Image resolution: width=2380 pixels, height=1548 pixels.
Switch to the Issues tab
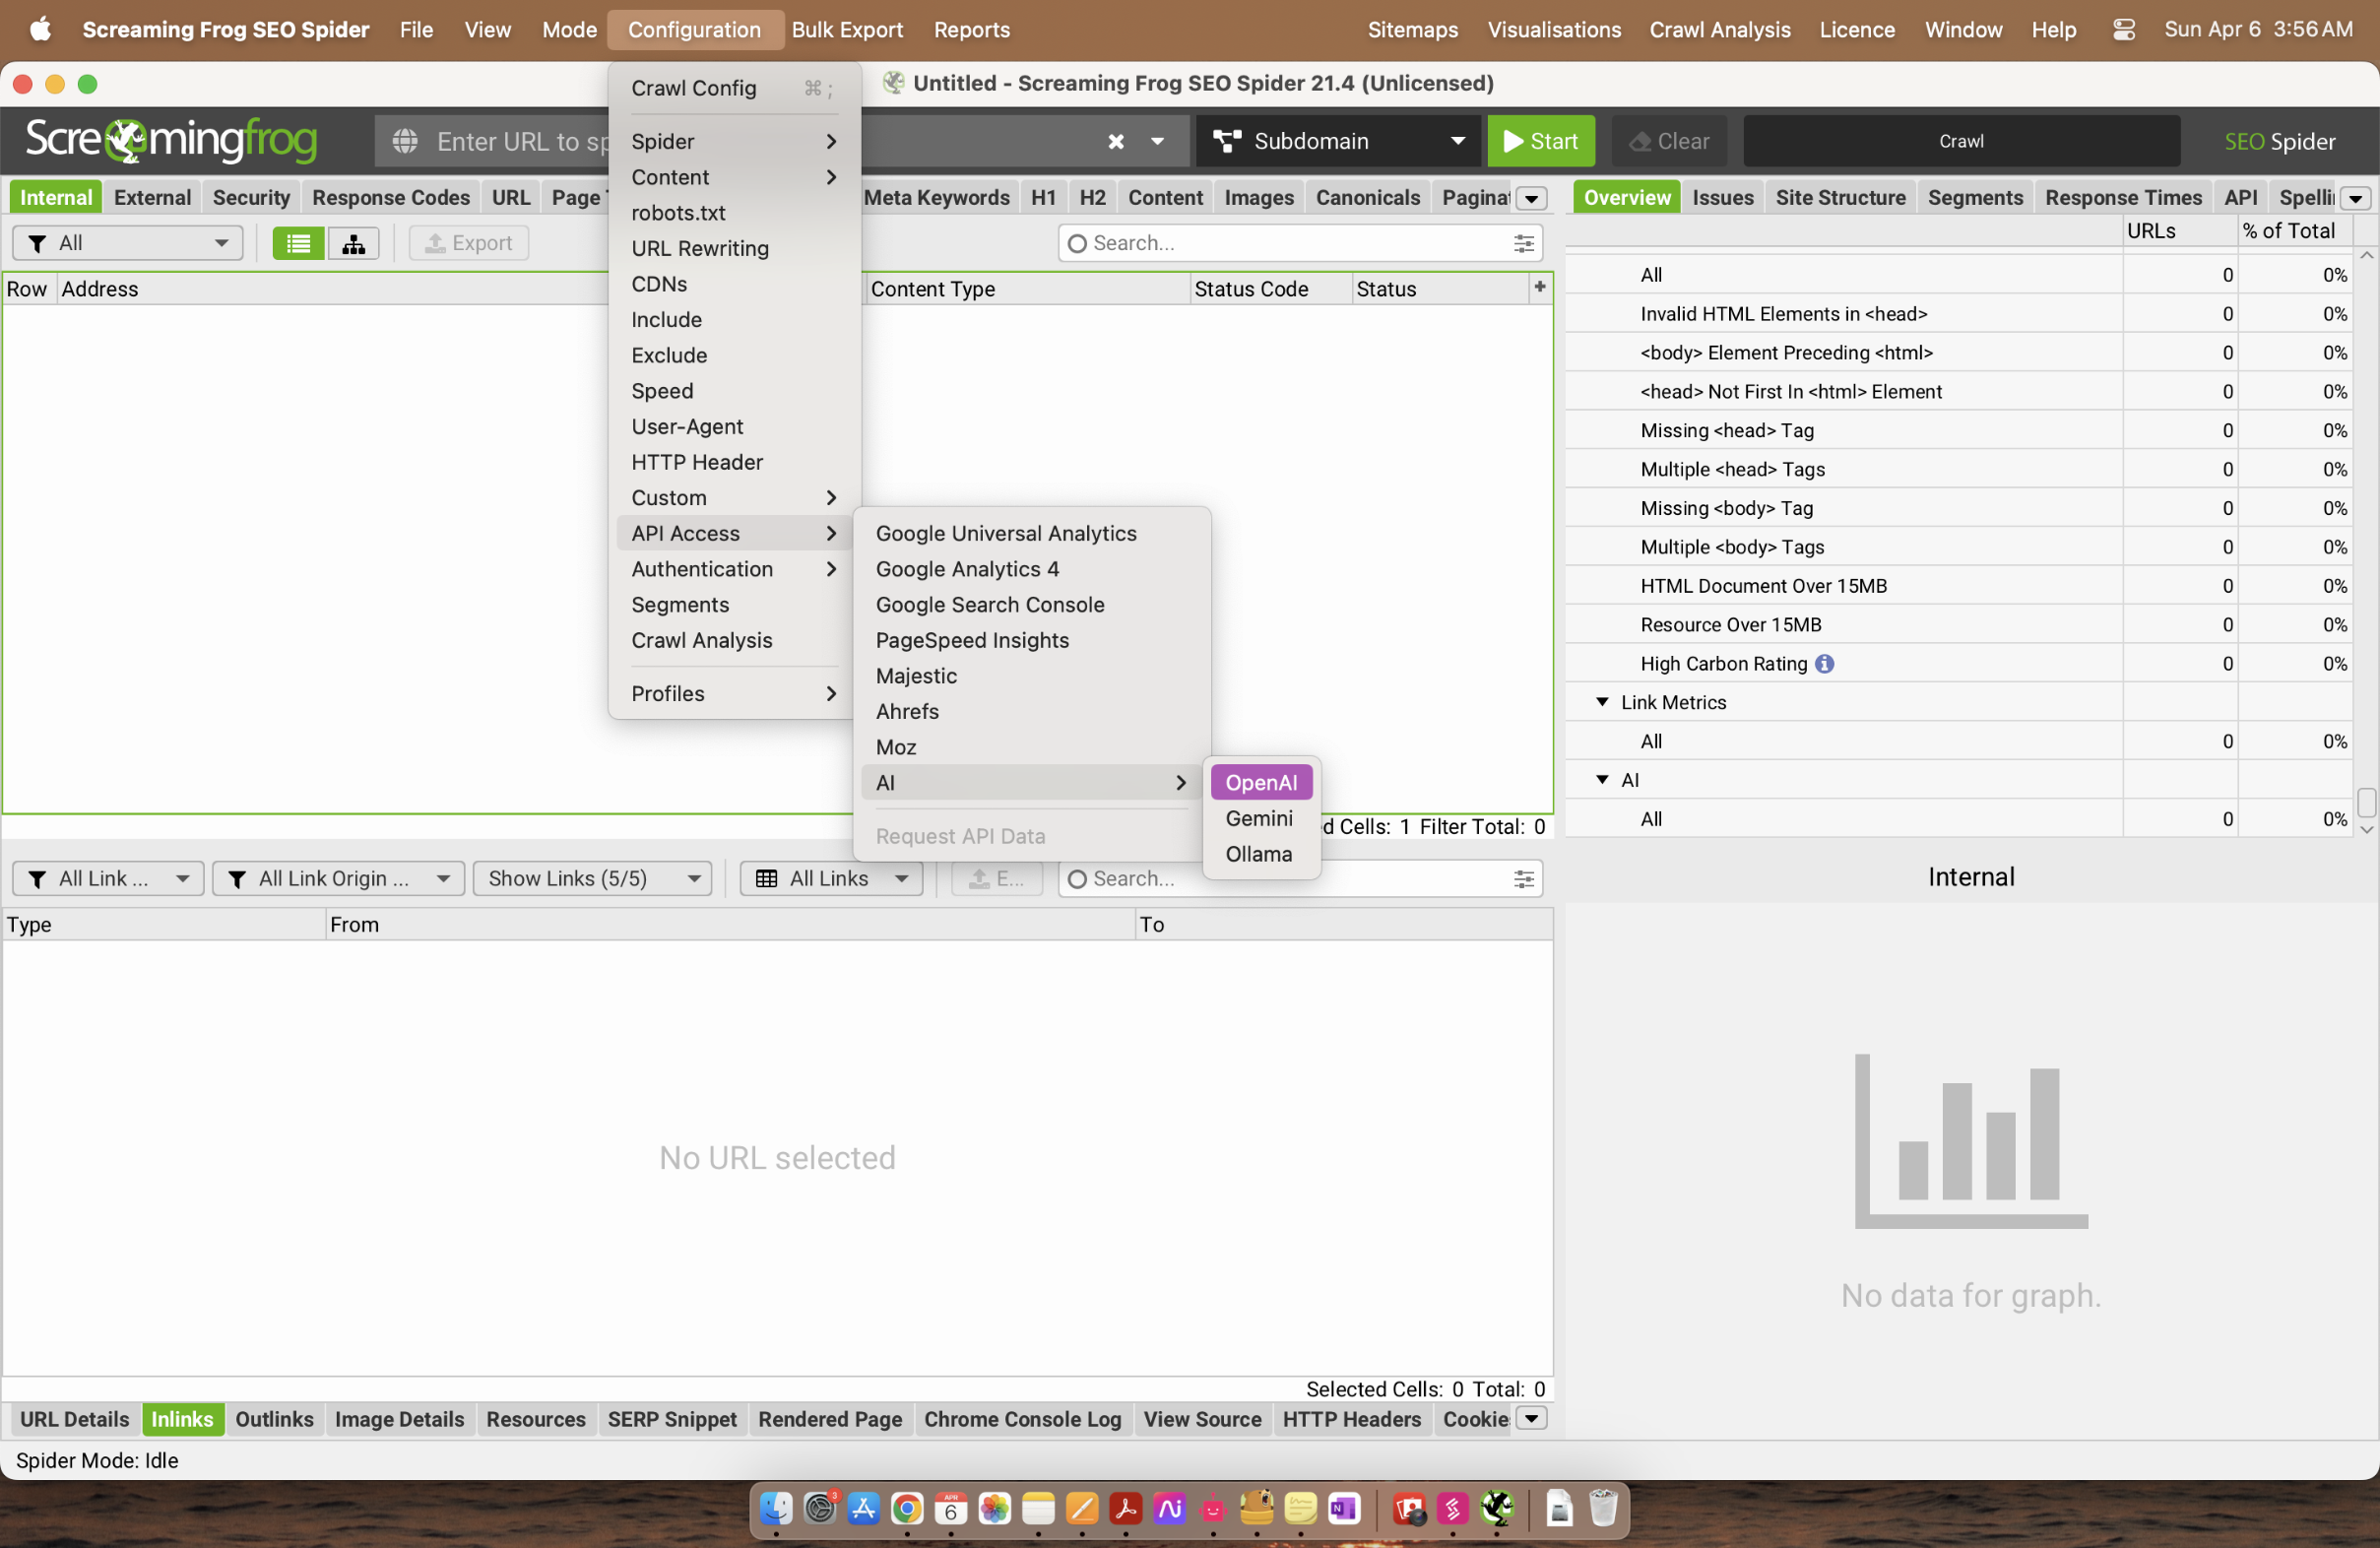[x=1722, y=197]
